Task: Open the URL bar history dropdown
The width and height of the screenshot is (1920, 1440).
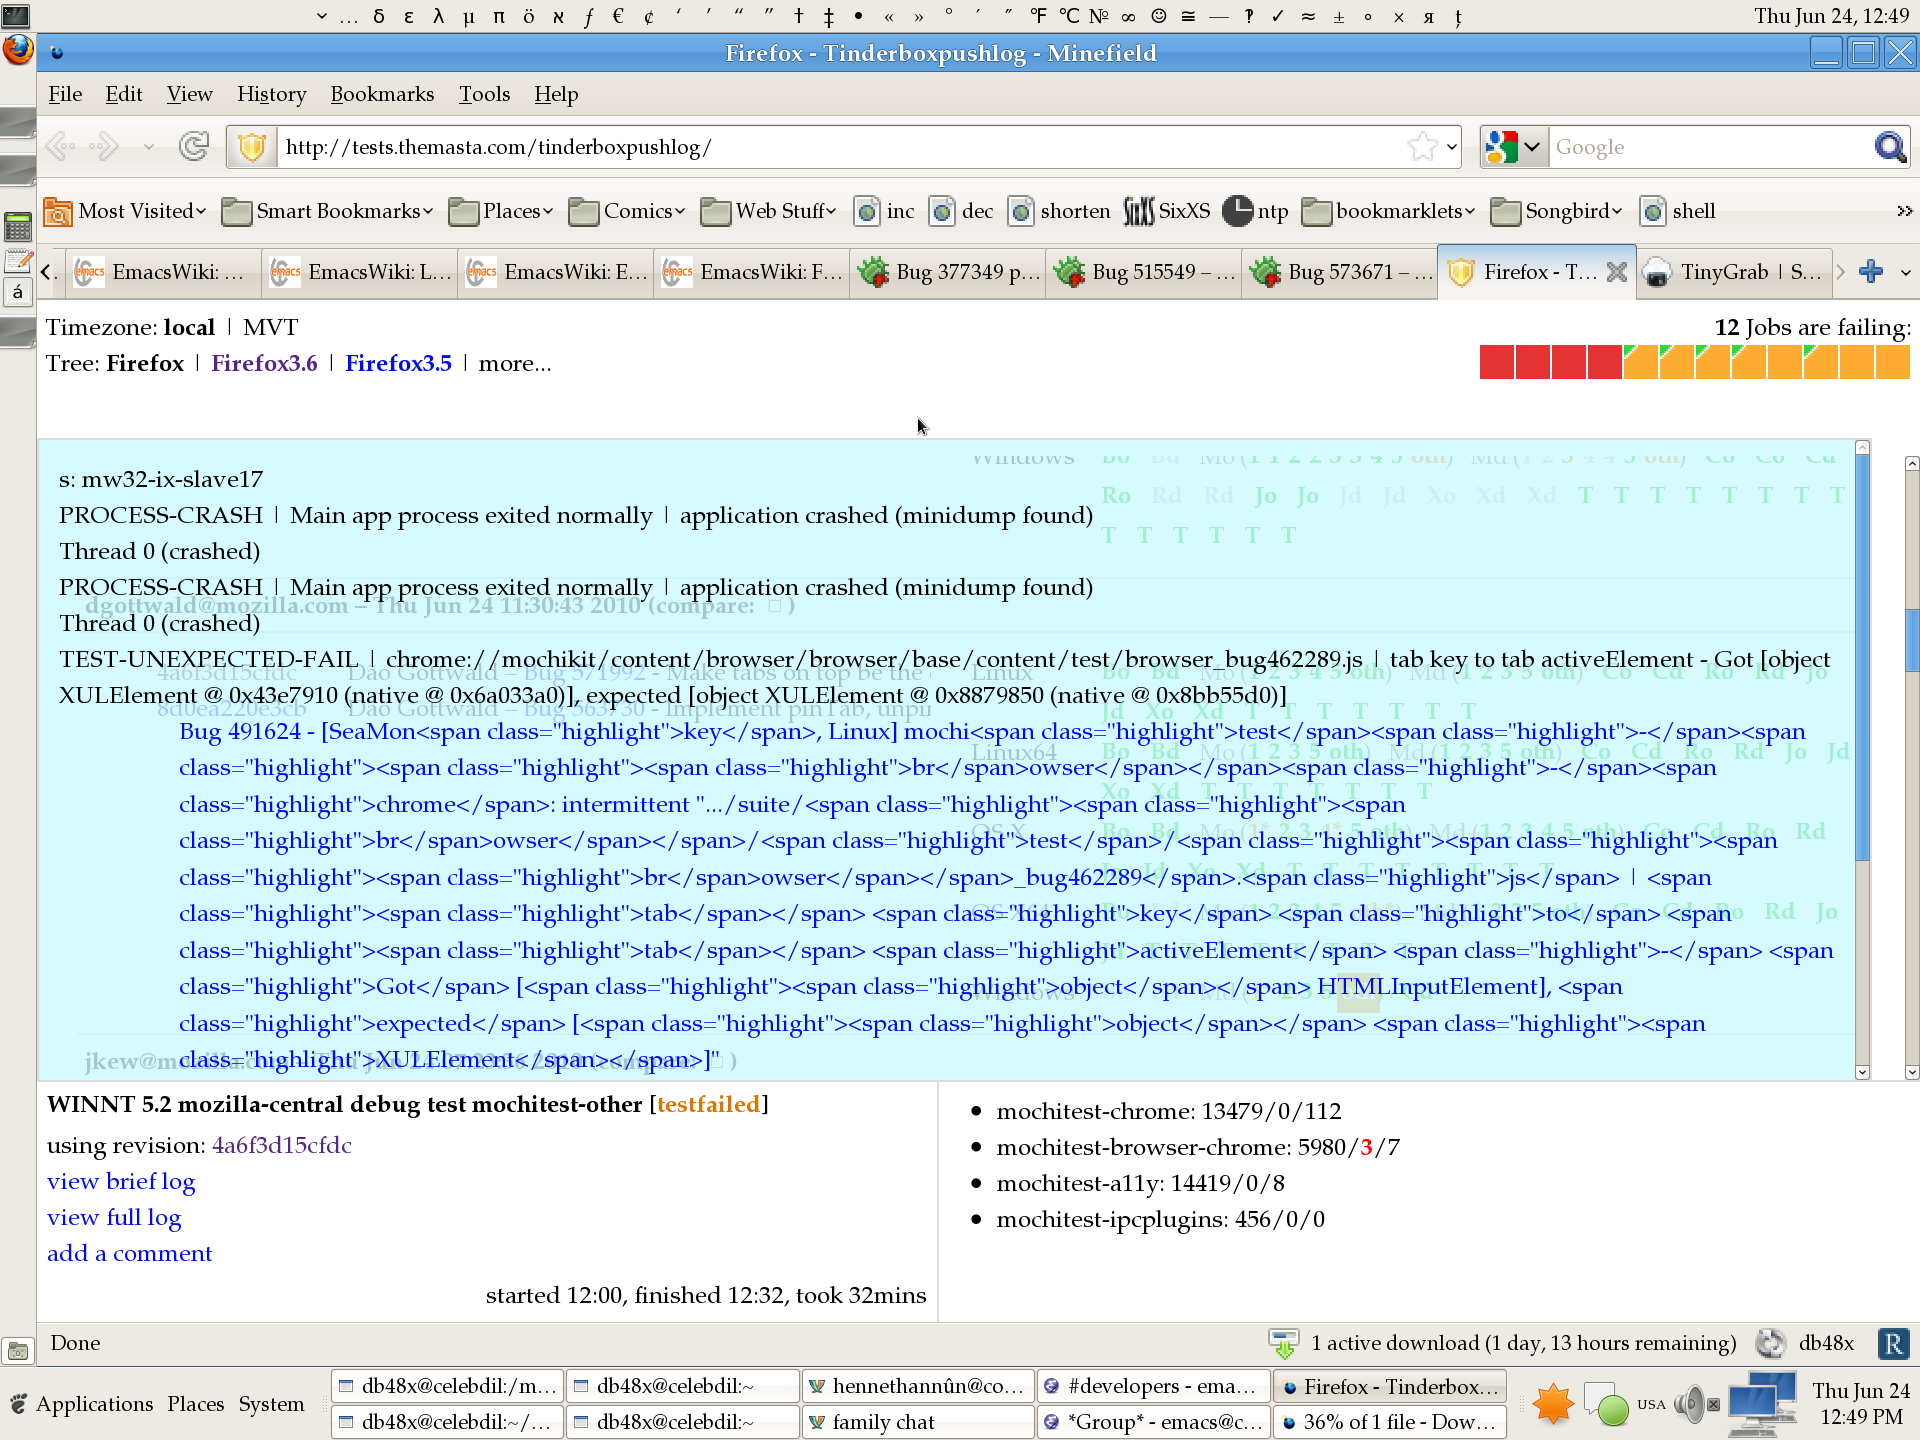Action: click(1451, 147)
